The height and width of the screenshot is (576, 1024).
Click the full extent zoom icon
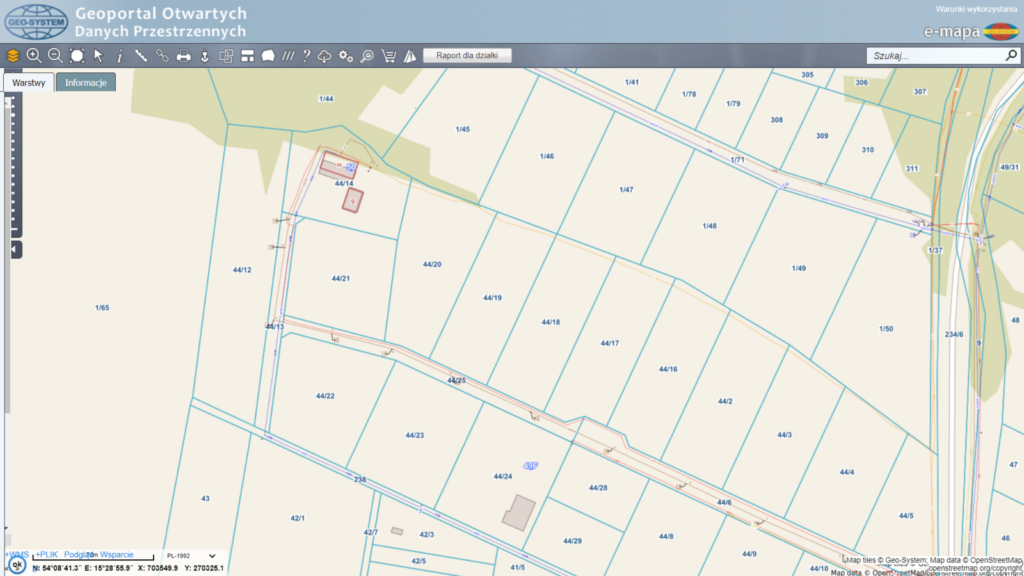(77, 56)
